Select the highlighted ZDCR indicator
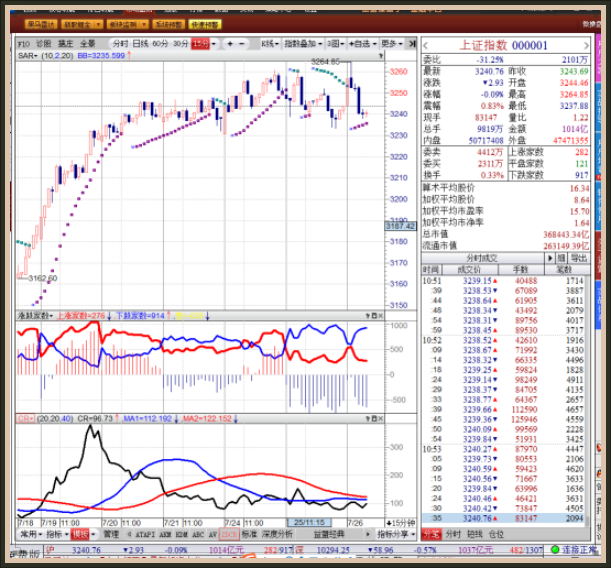Viewport: 611px width, 568px height. click(x=229, y=534)
